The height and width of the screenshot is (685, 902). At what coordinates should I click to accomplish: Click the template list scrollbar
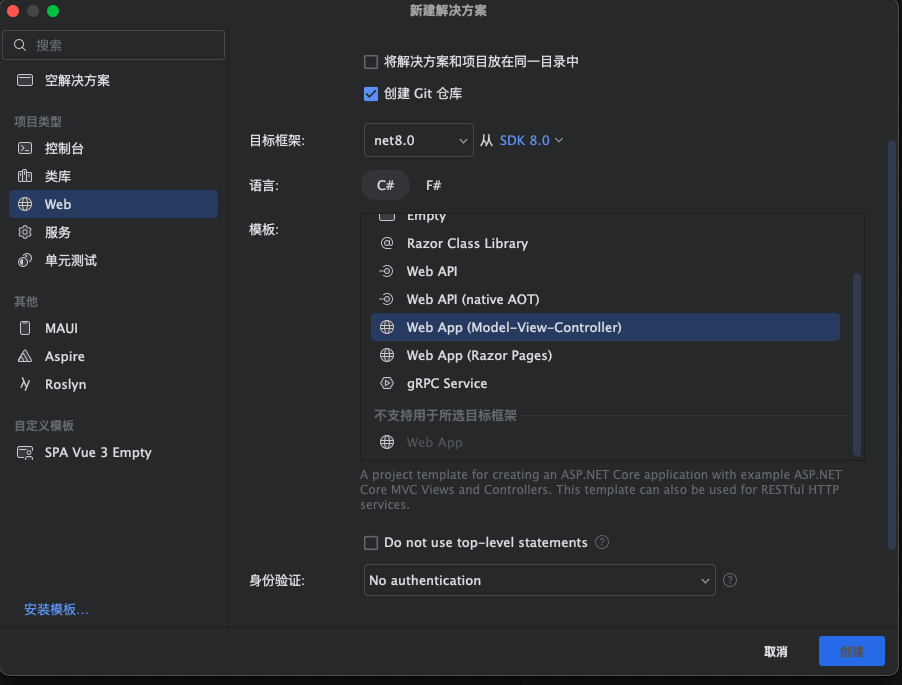click(857, 365)
